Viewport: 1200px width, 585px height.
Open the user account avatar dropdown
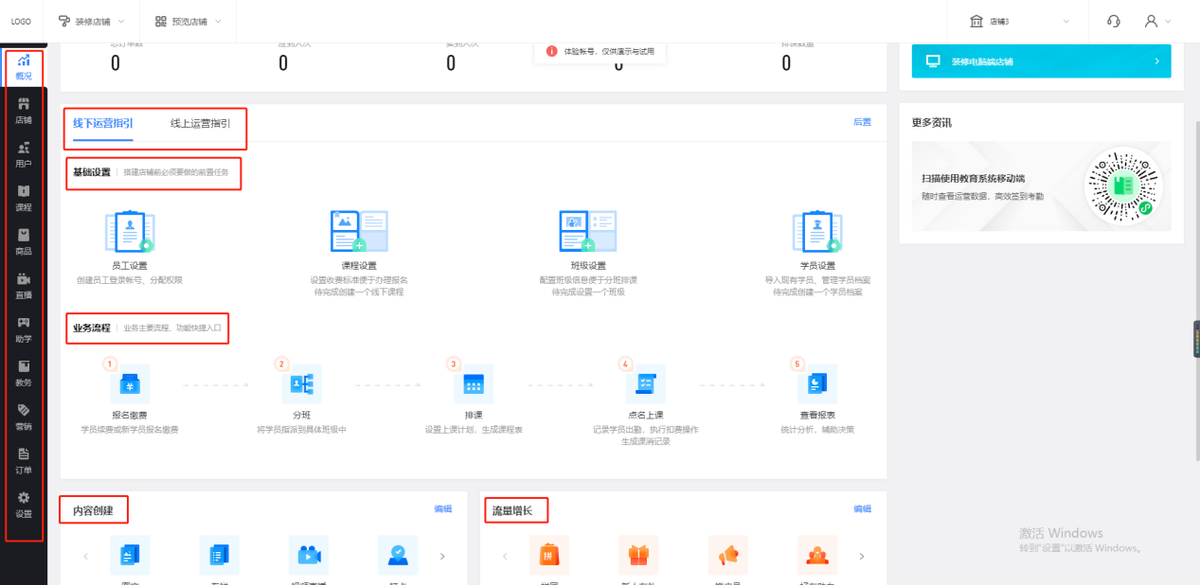[1157, 21]
